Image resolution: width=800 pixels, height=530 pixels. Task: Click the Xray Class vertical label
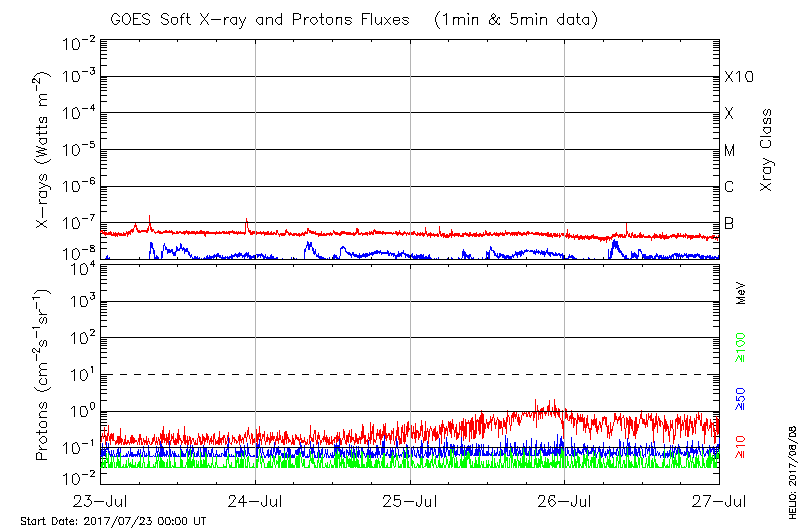767,150
